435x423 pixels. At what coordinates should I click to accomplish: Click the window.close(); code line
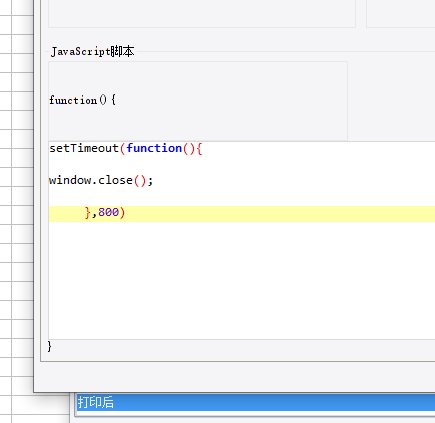(x=101, y=180)
